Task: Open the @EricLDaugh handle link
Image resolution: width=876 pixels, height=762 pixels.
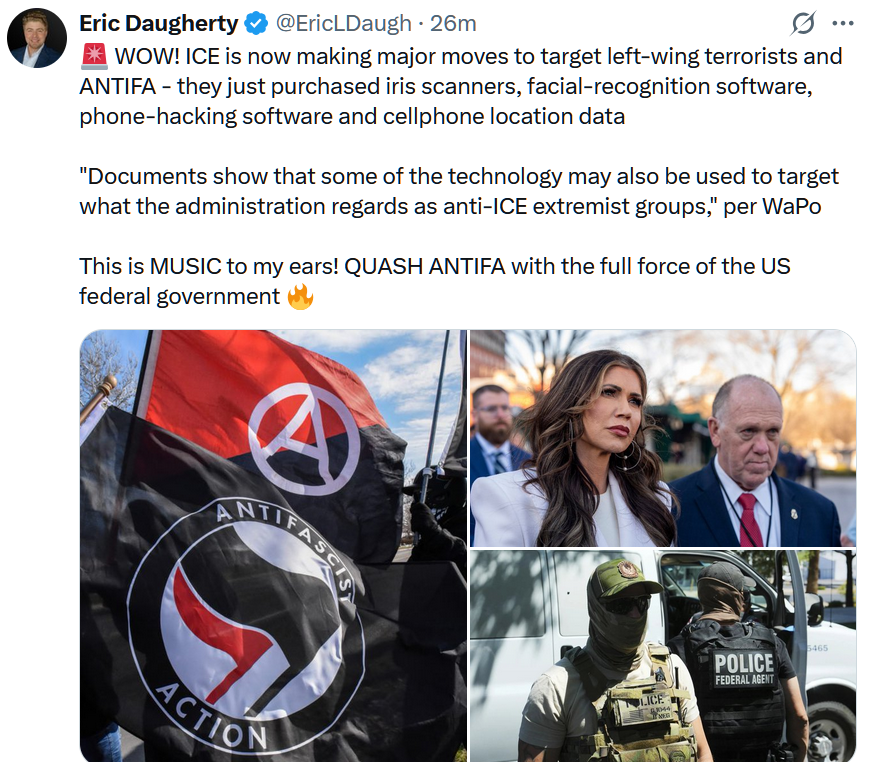Action: point(343,23)
